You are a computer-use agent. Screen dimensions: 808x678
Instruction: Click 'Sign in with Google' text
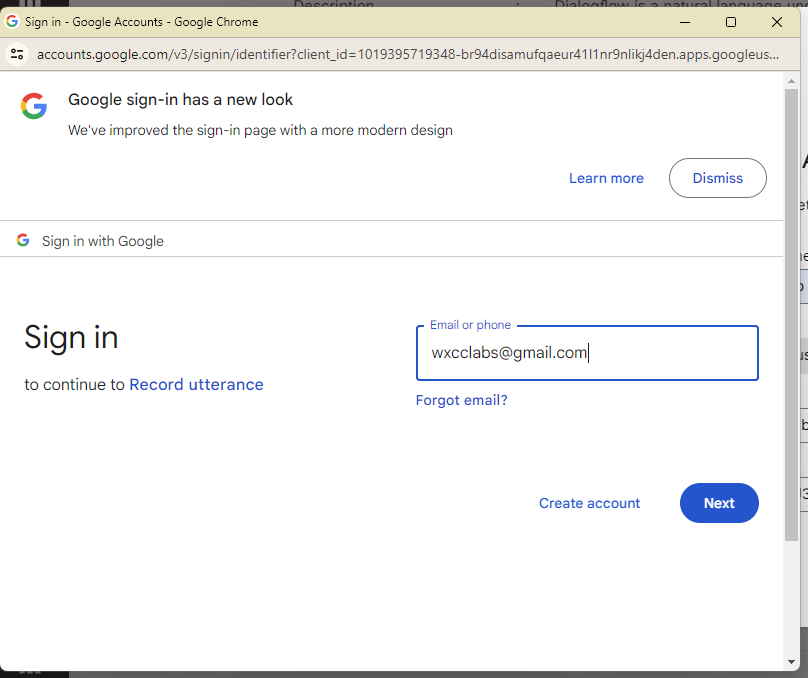point(103,241)
